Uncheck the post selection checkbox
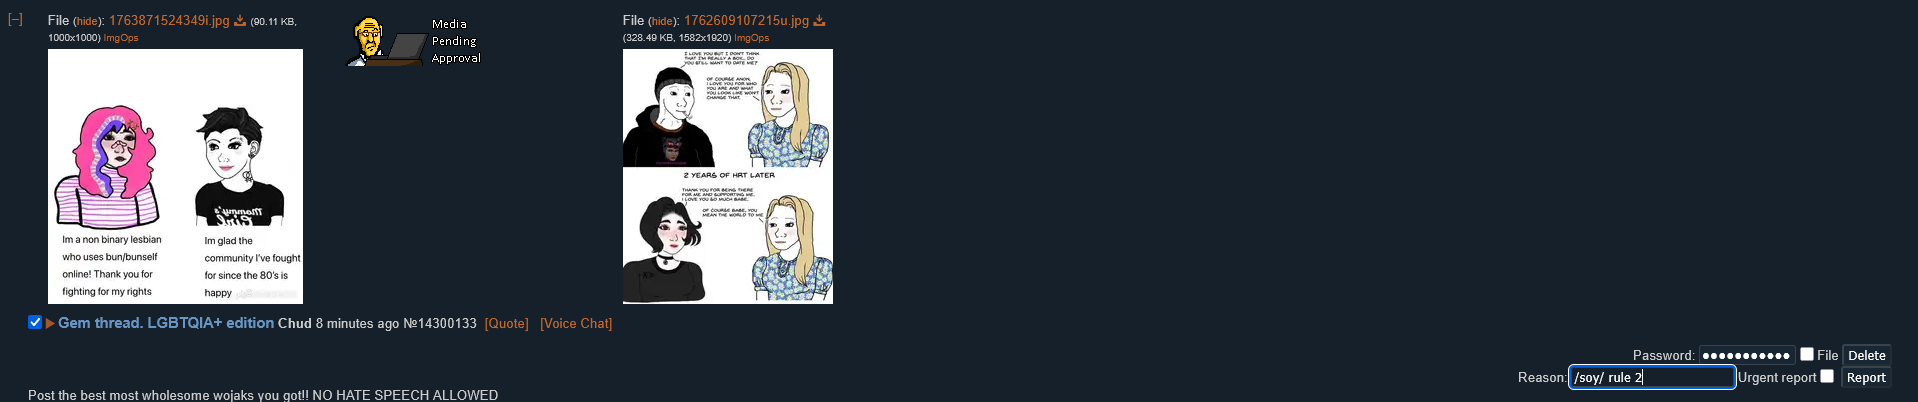The height and width of the screenshot is (402, 1918). point(35,322)
